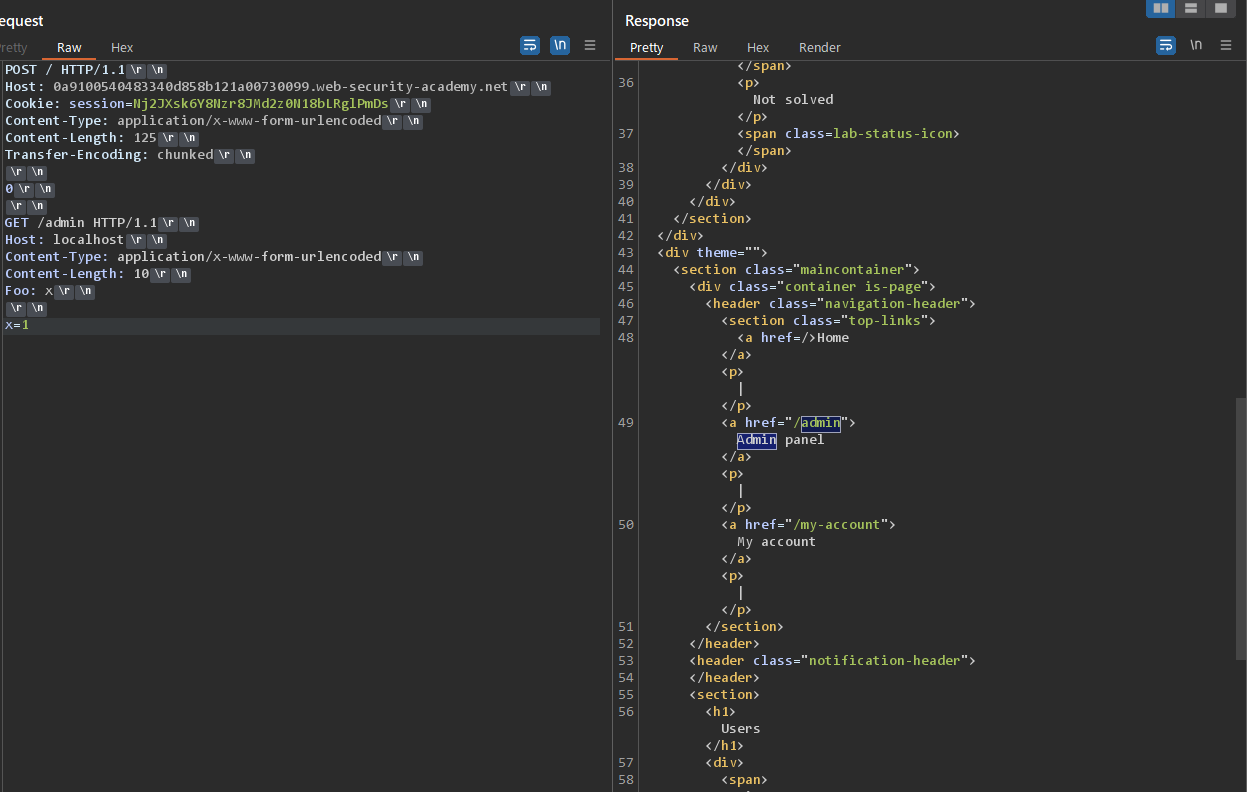Toggle show non-printable \n in Response panel
1247x792 pixels.
click(1196, 45)
